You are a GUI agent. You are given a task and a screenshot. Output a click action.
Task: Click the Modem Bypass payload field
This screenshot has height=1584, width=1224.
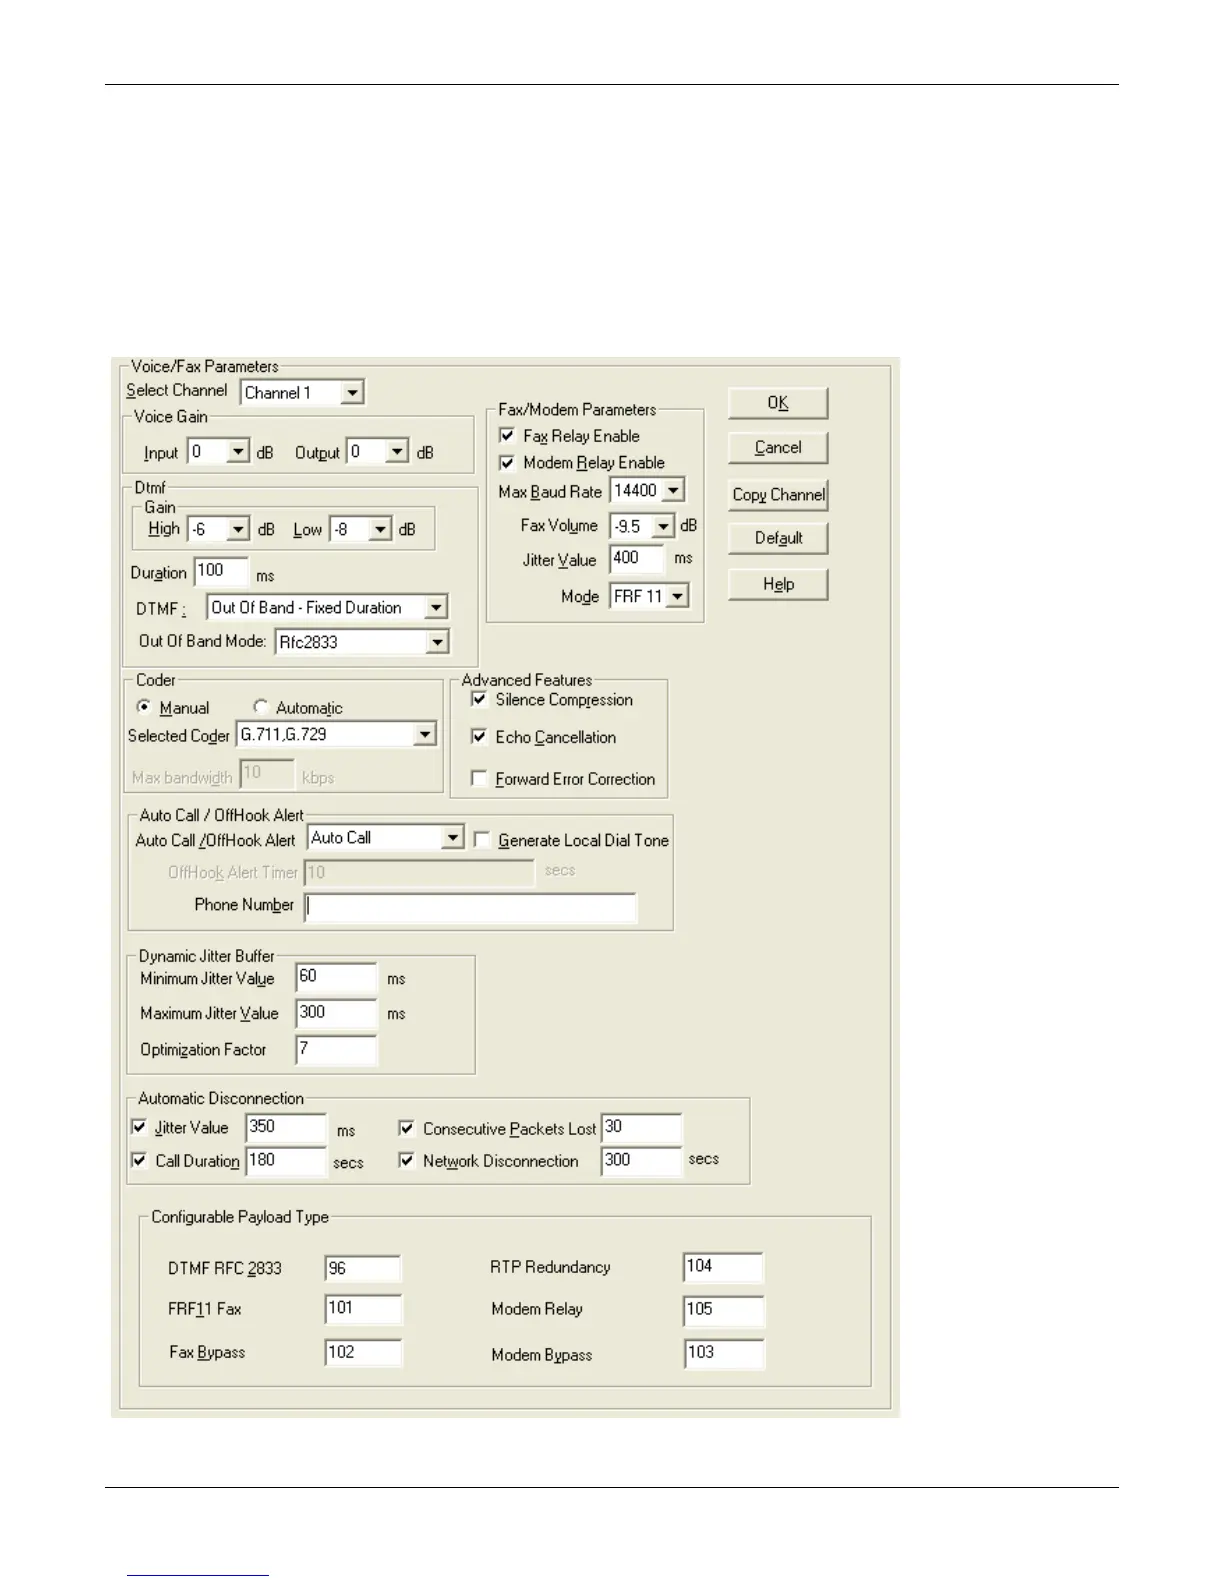(723, 1354)
